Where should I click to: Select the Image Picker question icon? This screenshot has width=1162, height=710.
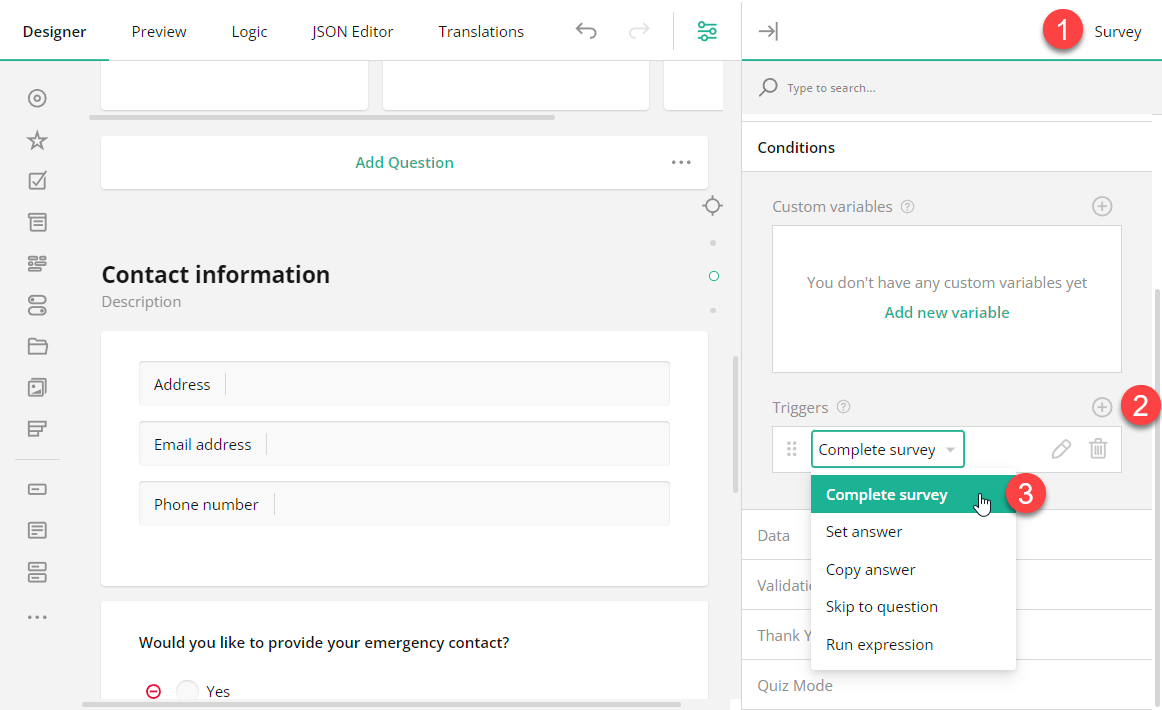click(x=37, y=387)
